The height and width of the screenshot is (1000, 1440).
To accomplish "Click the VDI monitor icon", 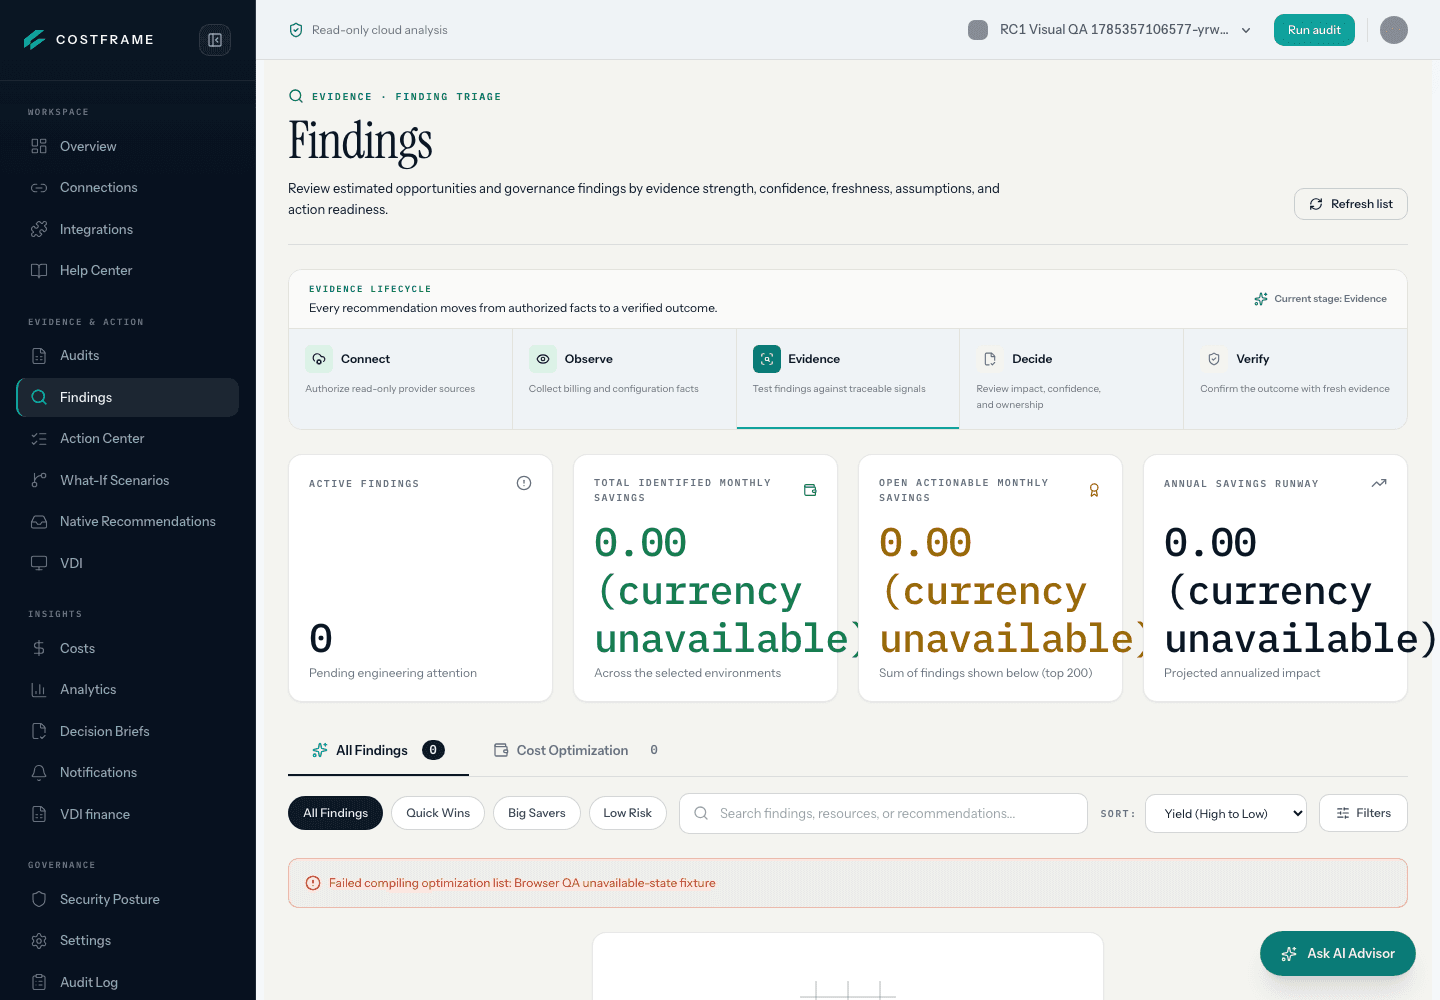I will 39,563.
